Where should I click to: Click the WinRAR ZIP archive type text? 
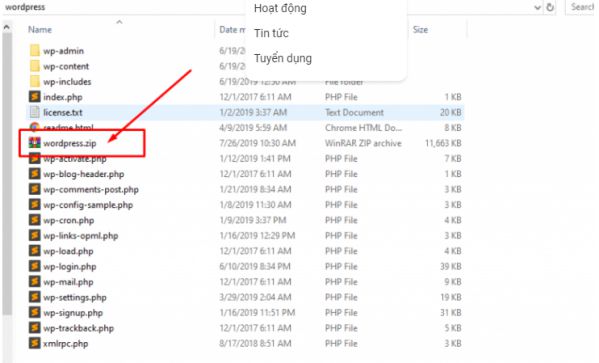pyautogui.click(x=363, y=143)
